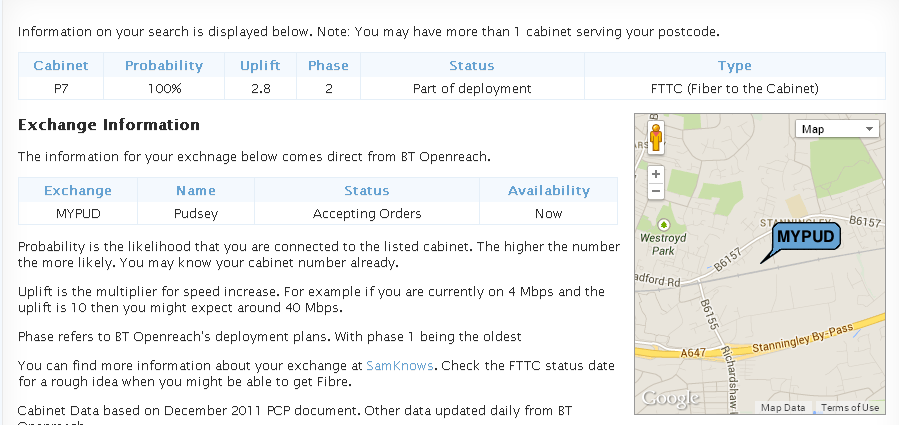Image resolution: width=899 pixels, height=425 pixels.
Task: Click the Probability column header
Action: pos(164,65)
